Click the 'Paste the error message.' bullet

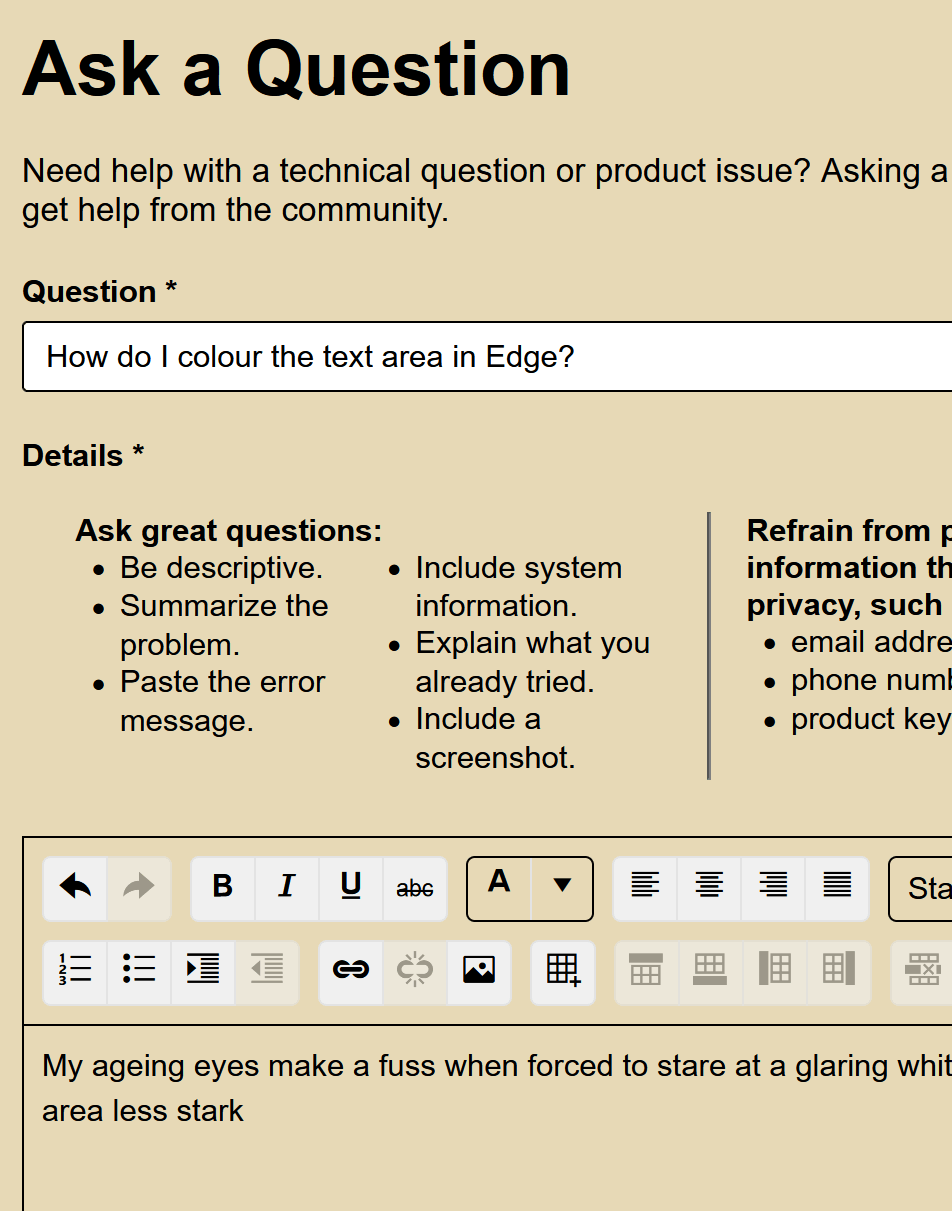coord(222,701)
